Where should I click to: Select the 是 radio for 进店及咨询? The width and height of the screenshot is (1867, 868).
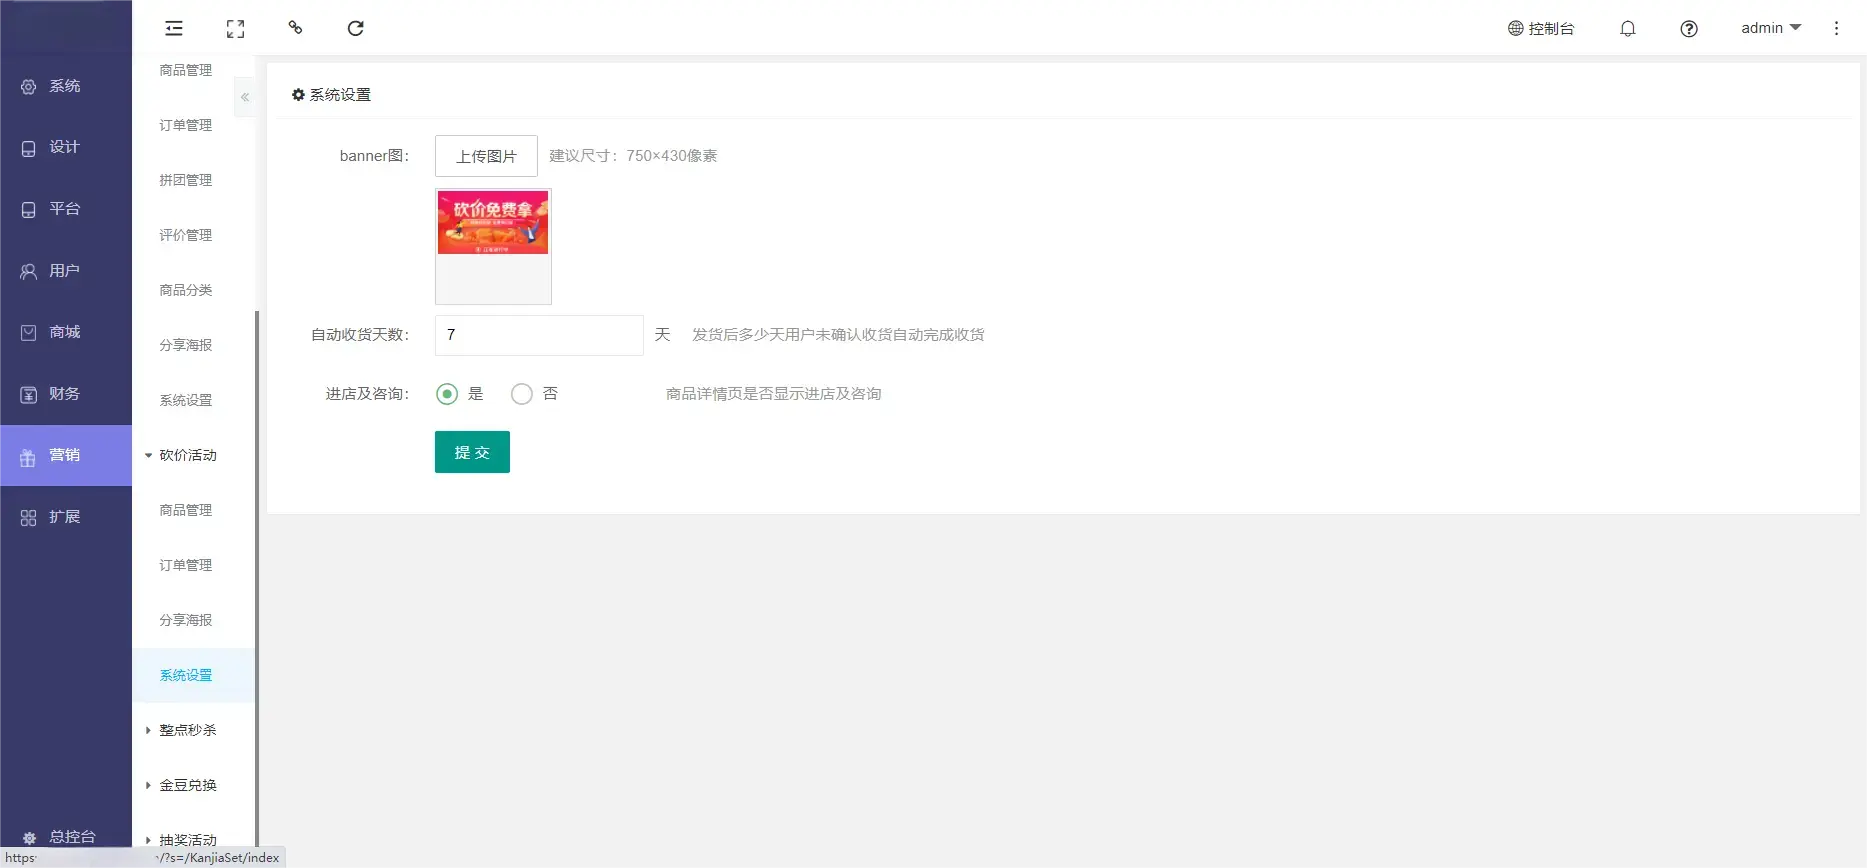(447, 394)
